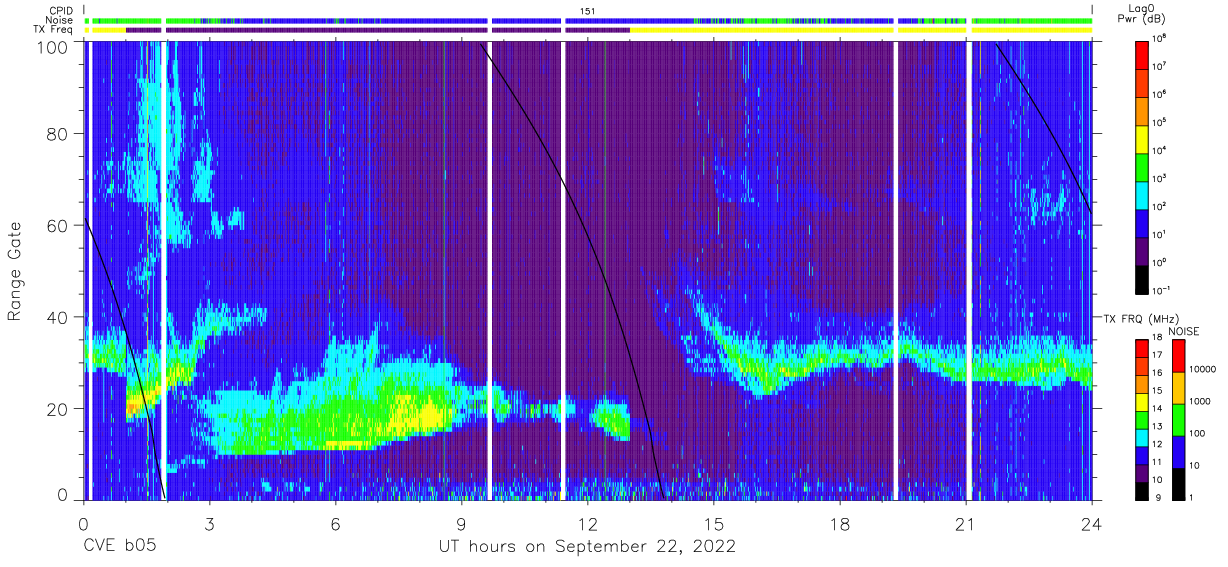Screen dimensions: 1228x567
Task: Pick the orange segment of the Lag0 Pwr colorbar
Action: coord(1143,110)
